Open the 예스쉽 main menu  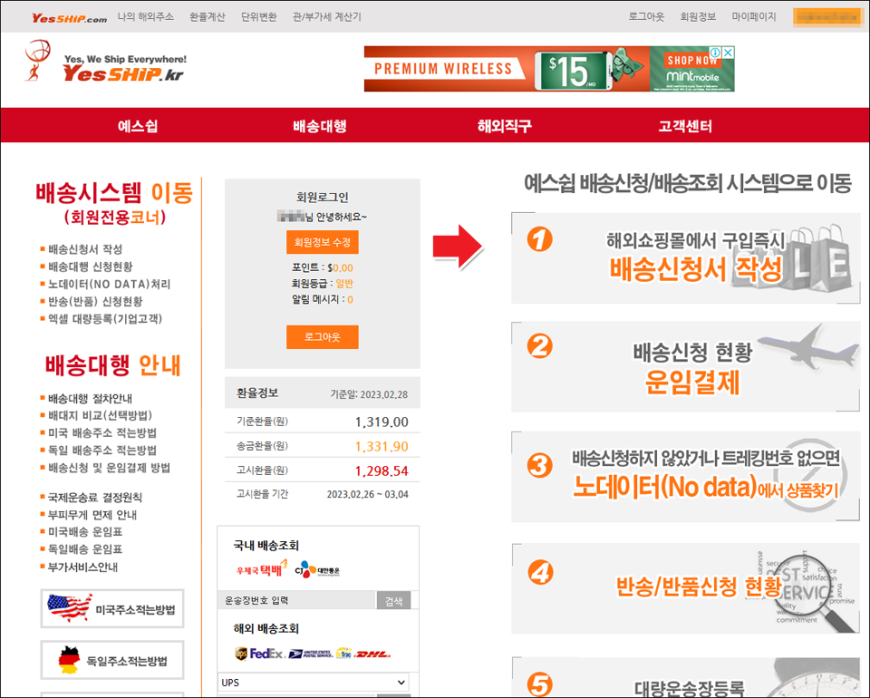138,126
